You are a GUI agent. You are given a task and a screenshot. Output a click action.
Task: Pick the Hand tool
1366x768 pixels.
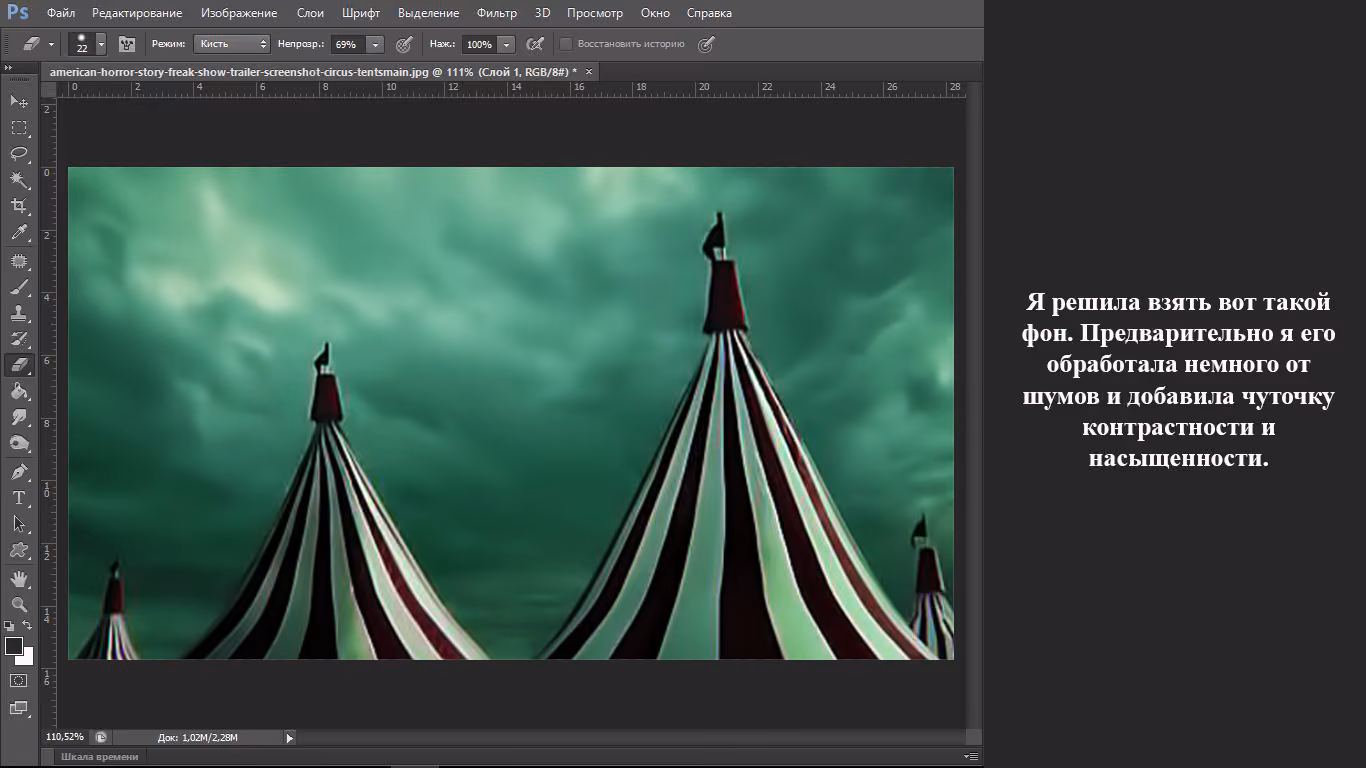[19, 578]
